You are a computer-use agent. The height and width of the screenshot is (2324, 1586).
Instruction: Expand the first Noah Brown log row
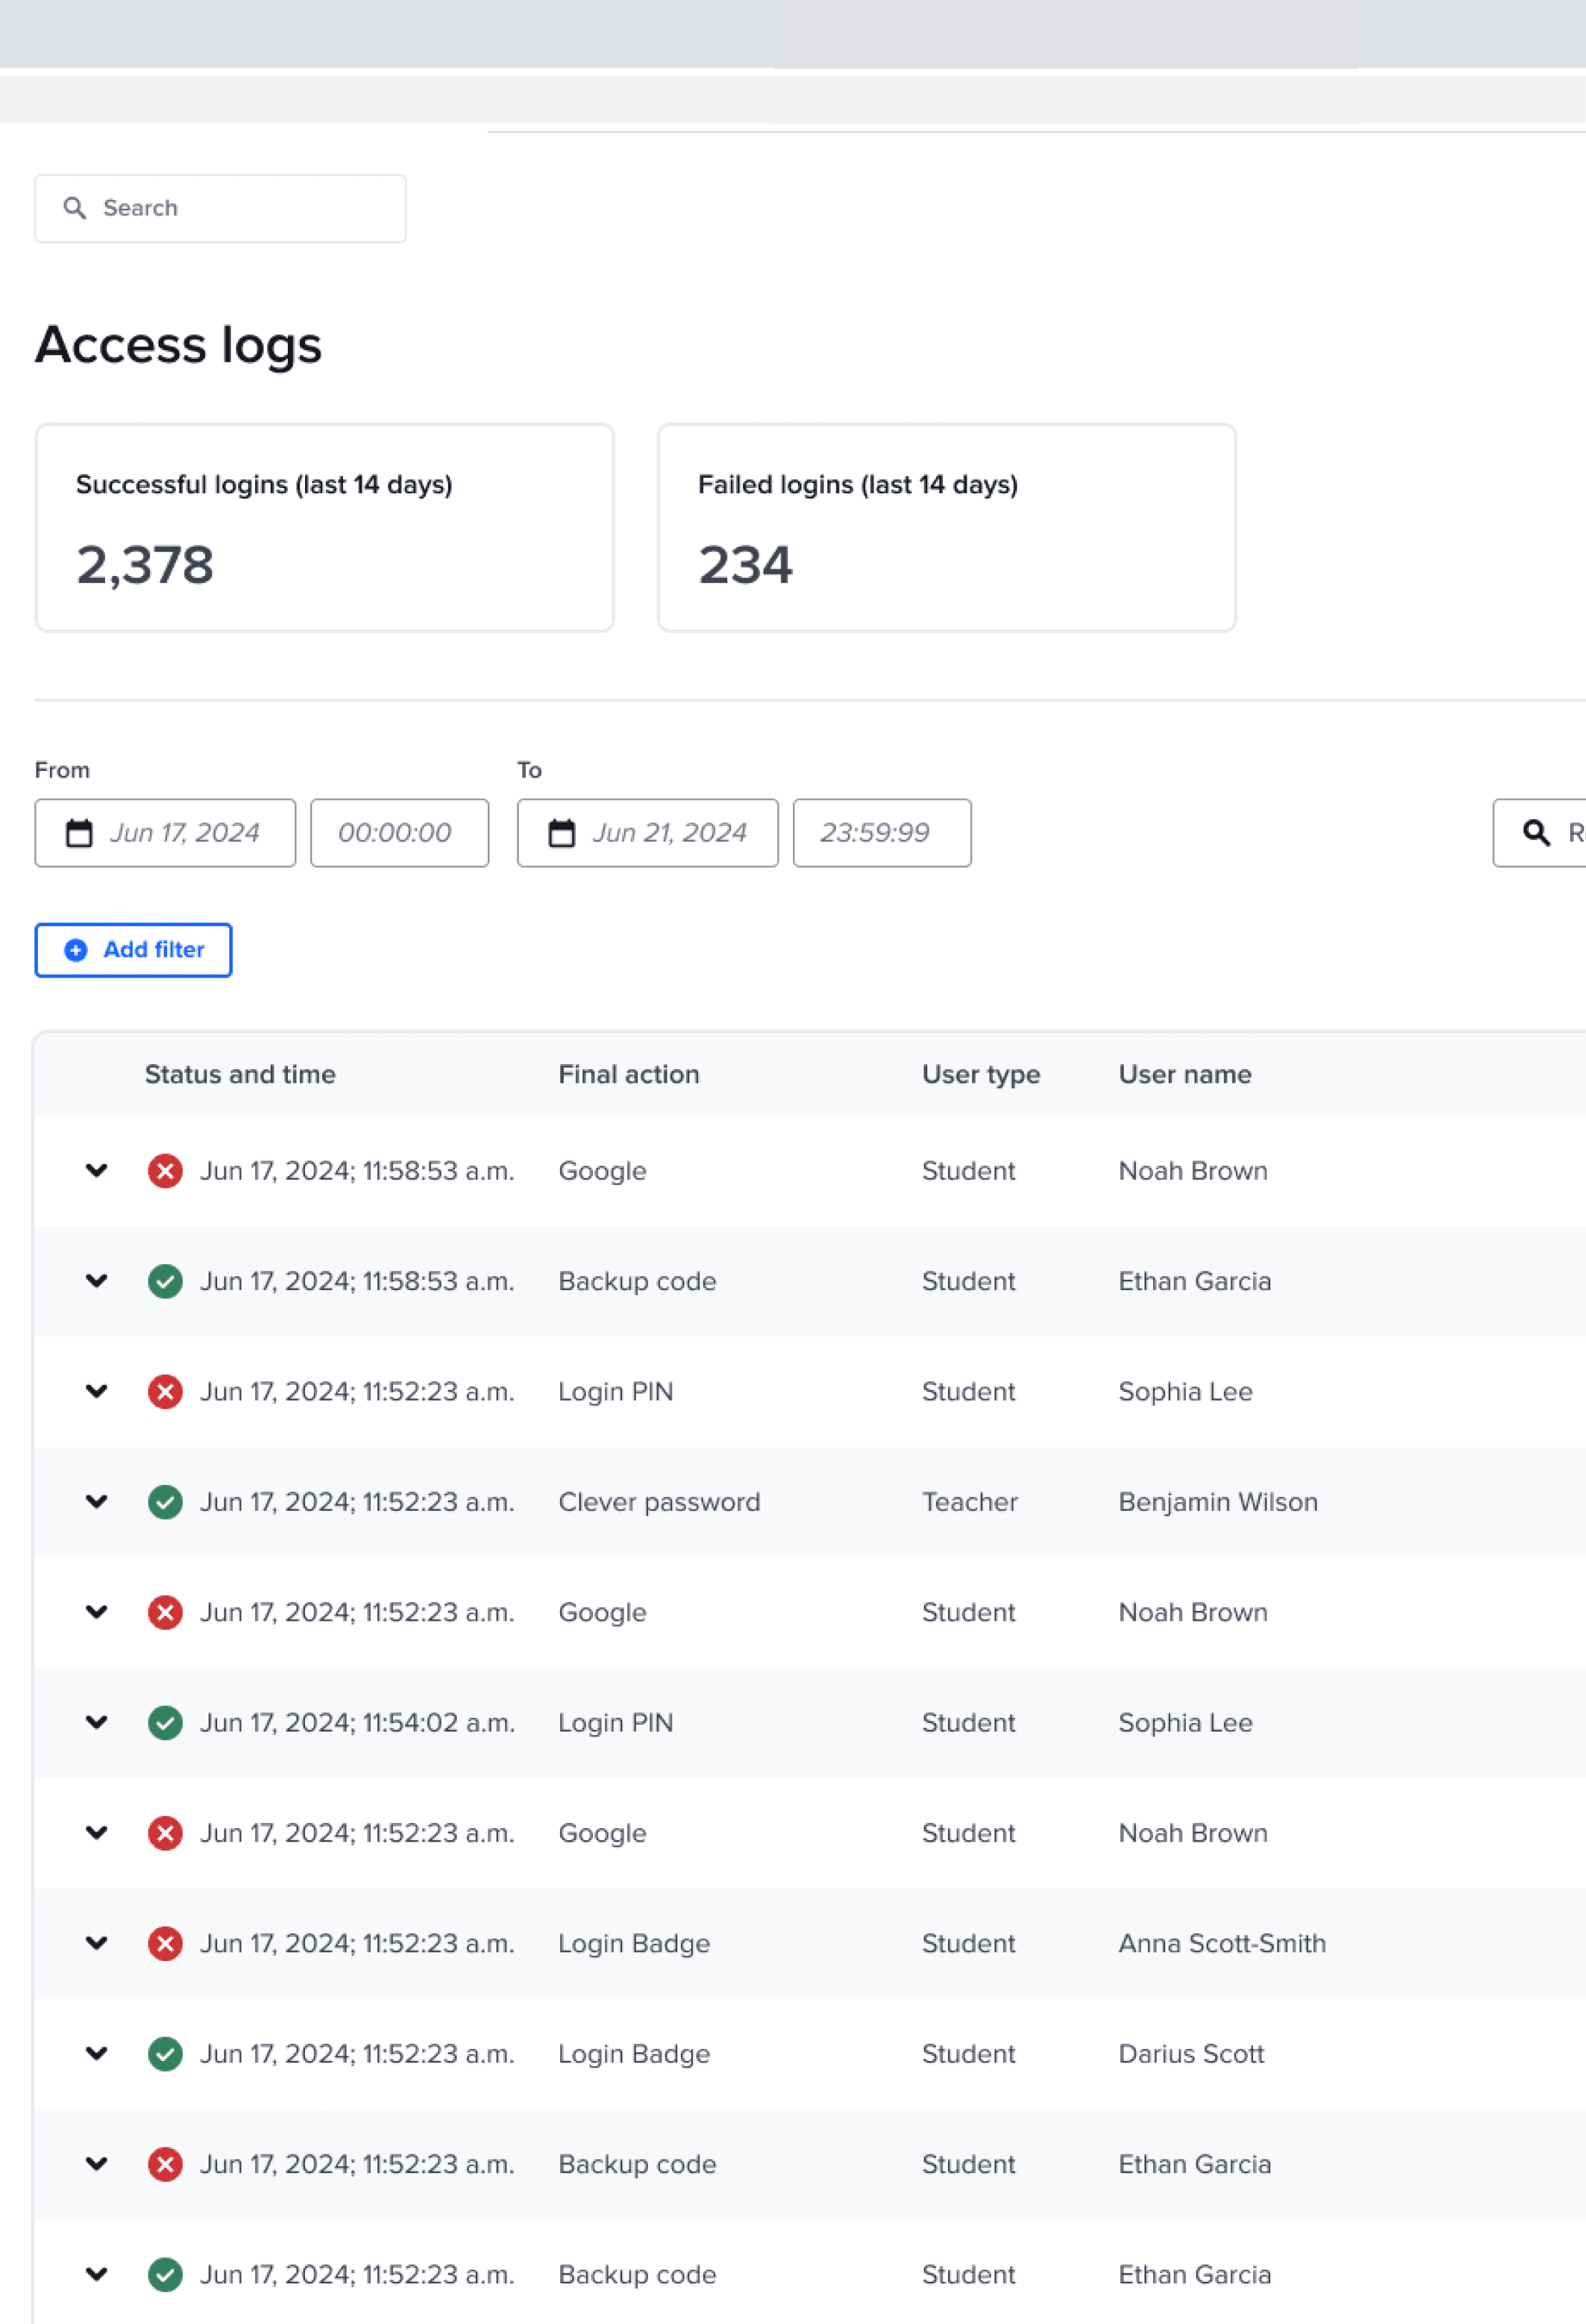[x=97, y=1170]
